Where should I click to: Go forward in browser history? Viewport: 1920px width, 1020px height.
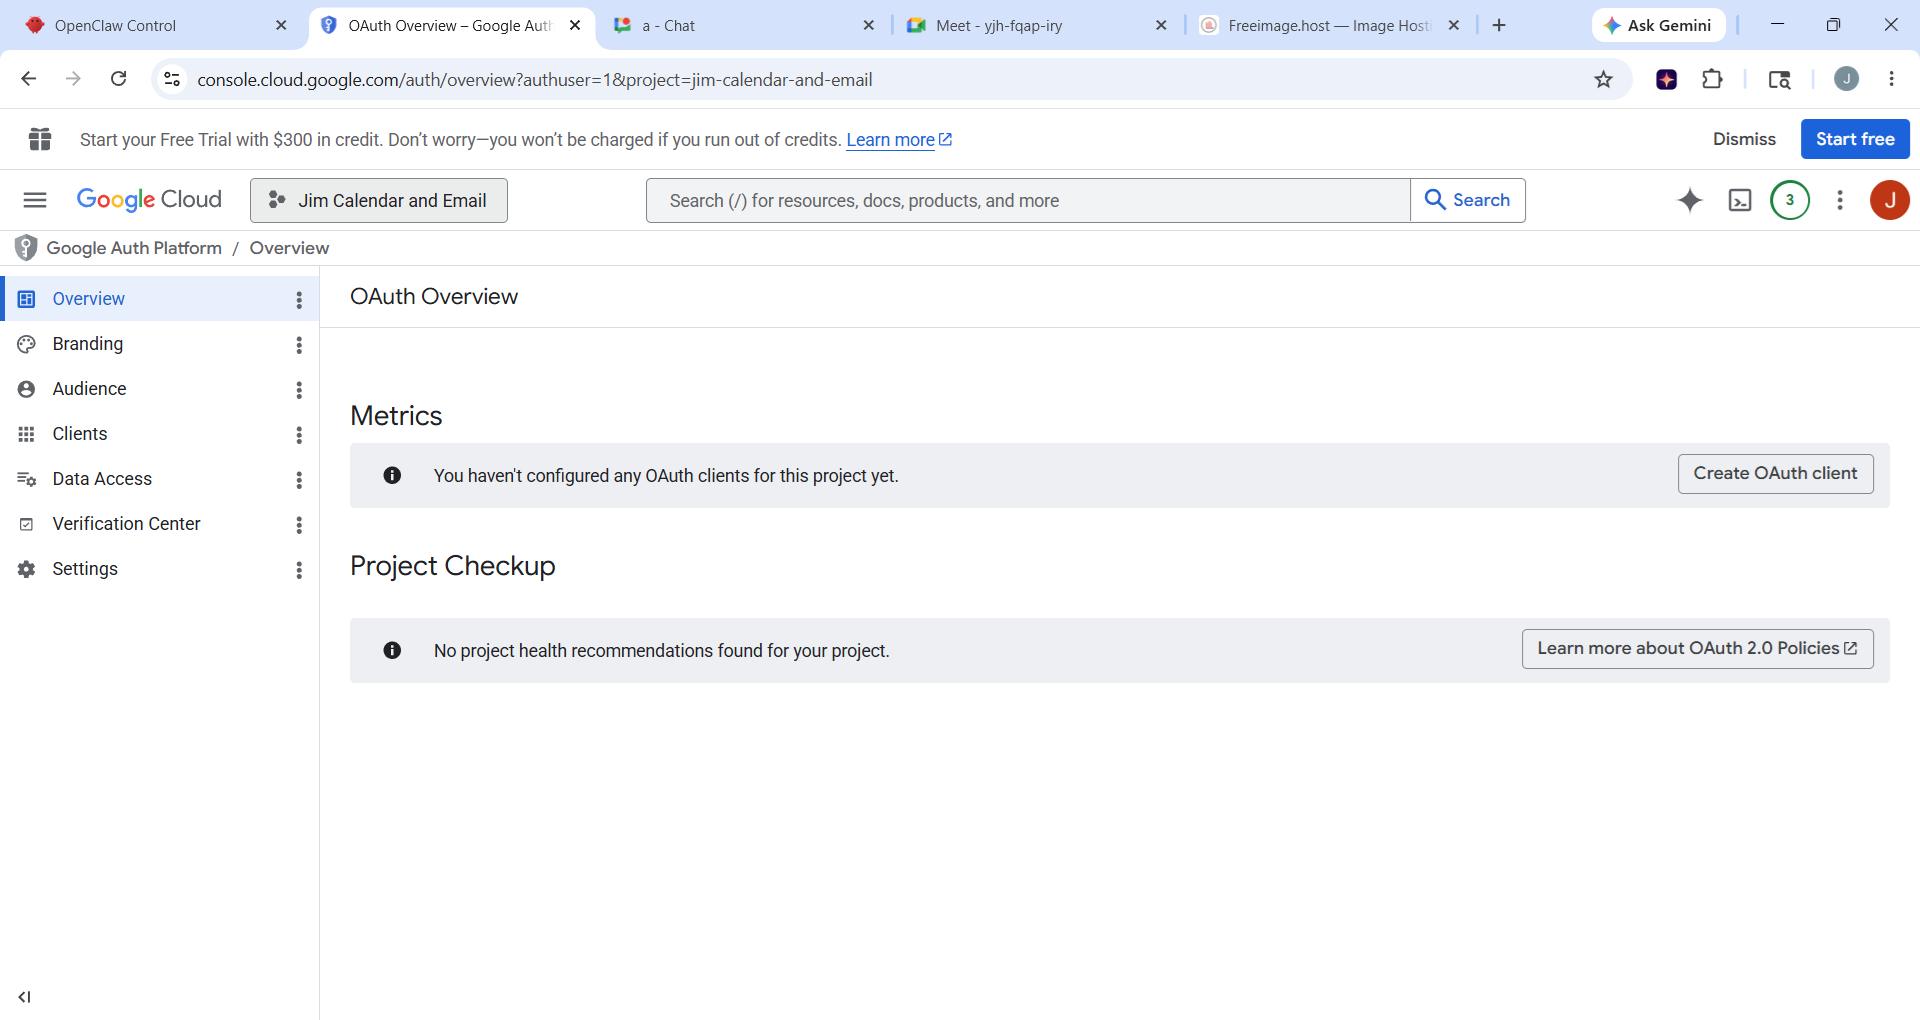point(73,79)
